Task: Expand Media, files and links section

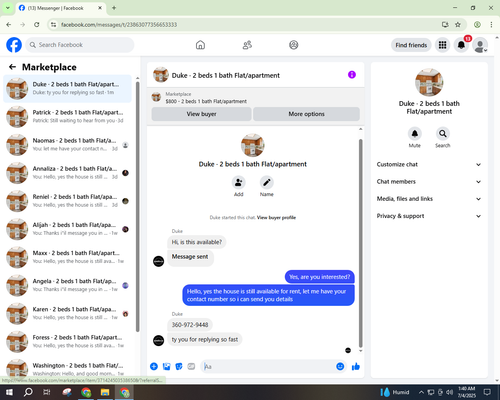Action: (429, 199)
